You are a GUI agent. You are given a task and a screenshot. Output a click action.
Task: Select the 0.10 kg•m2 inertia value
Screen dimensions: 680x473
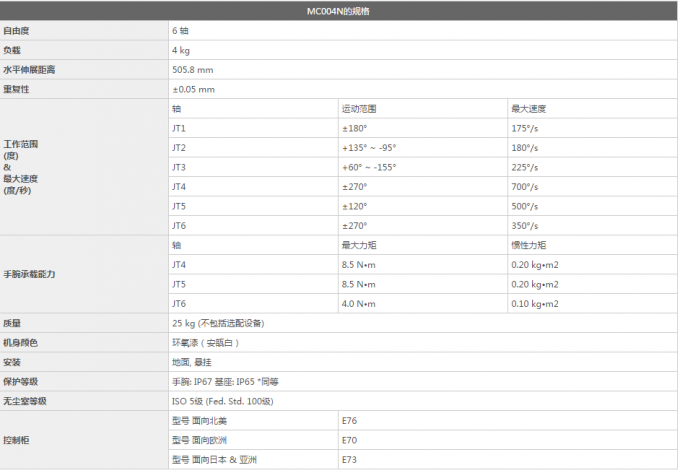[535, 304]
